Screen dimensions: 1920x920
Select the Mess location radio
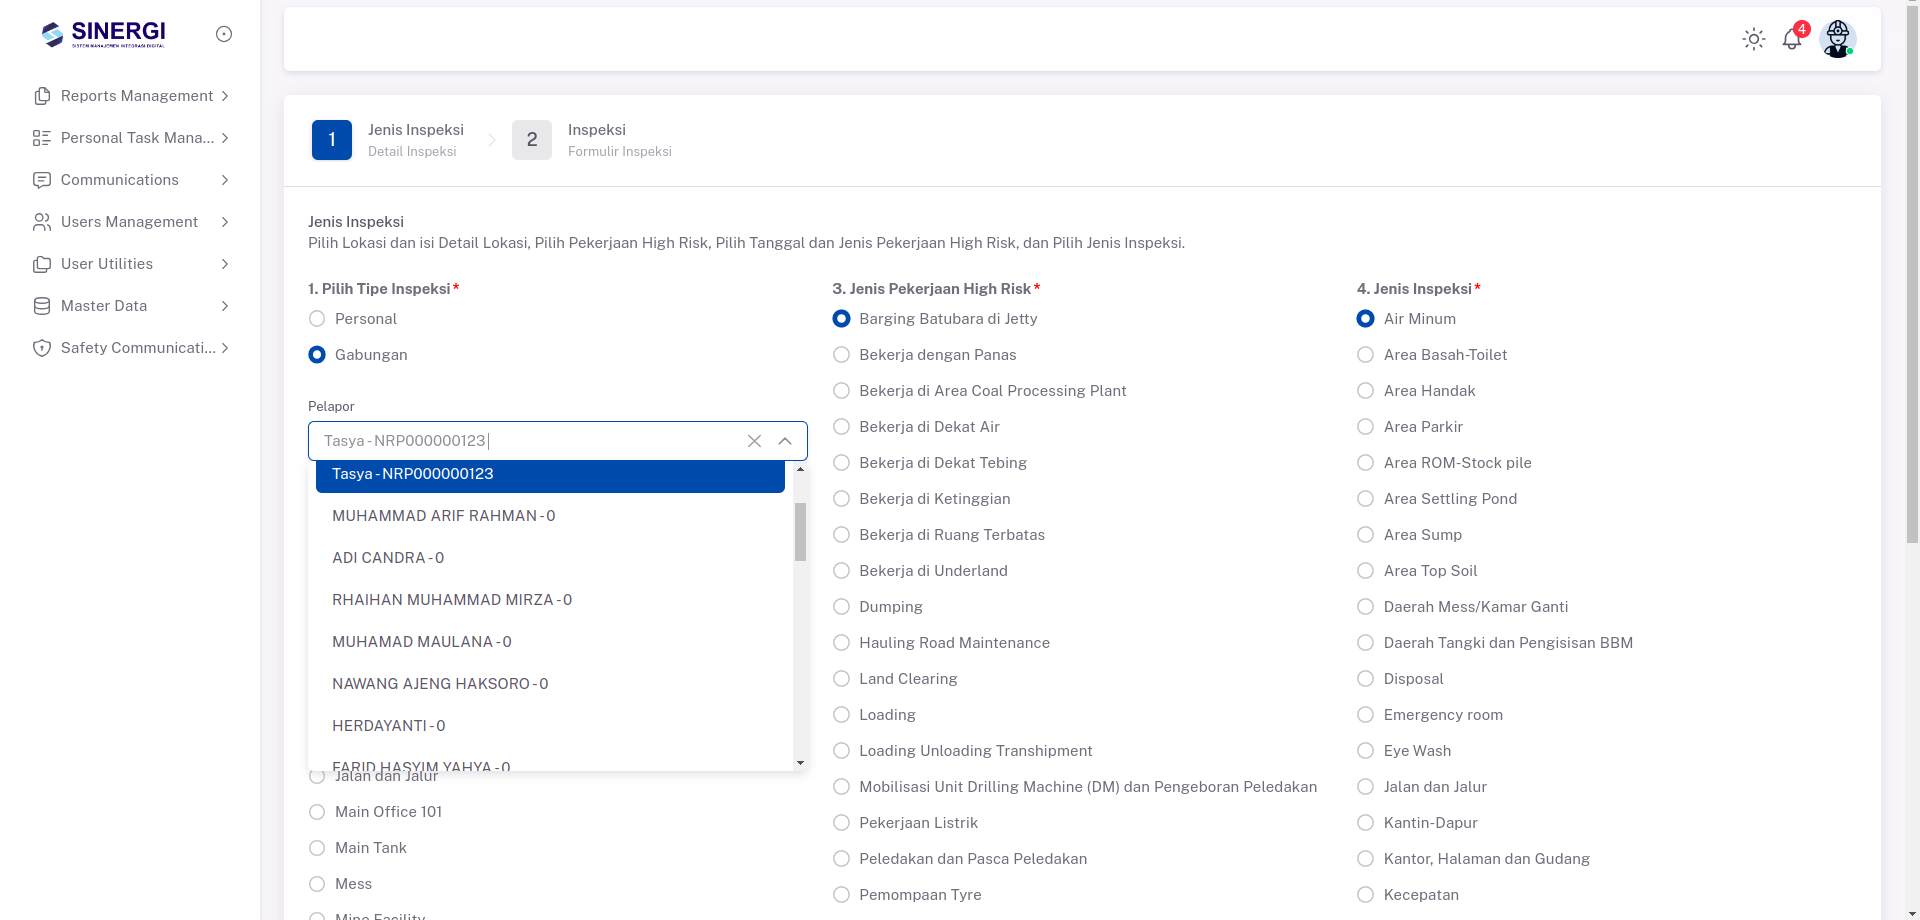click(x=317, y=884)
